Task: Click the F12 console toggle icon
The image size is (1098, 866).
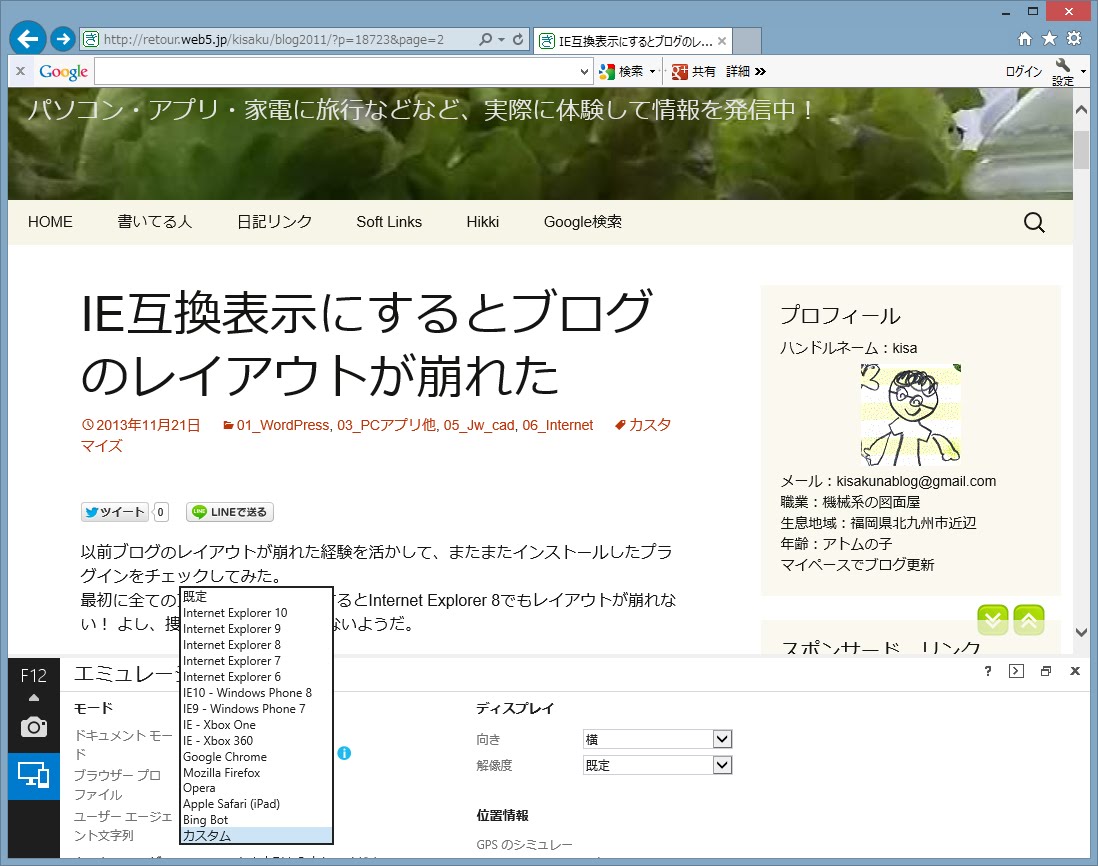Action: 1016,671
